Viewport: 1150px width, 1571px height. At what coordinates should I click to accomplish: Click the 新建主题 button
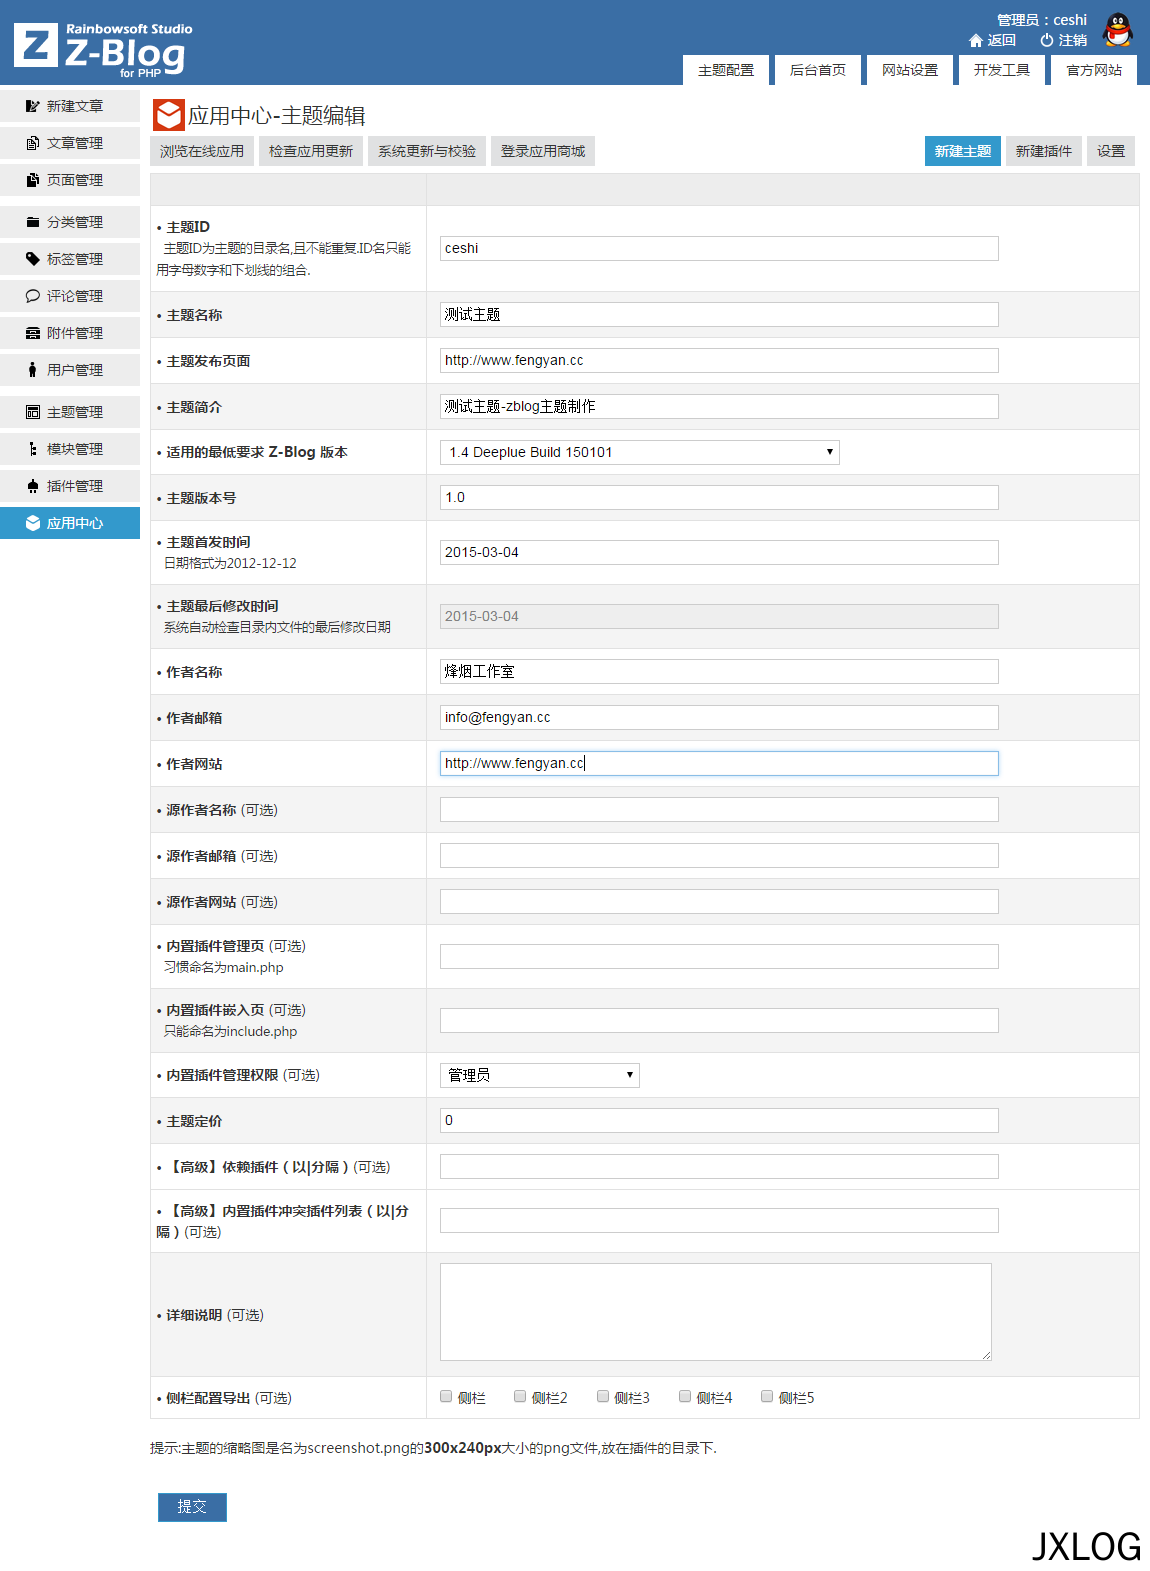pyautogui.click(x=963, y=151)
